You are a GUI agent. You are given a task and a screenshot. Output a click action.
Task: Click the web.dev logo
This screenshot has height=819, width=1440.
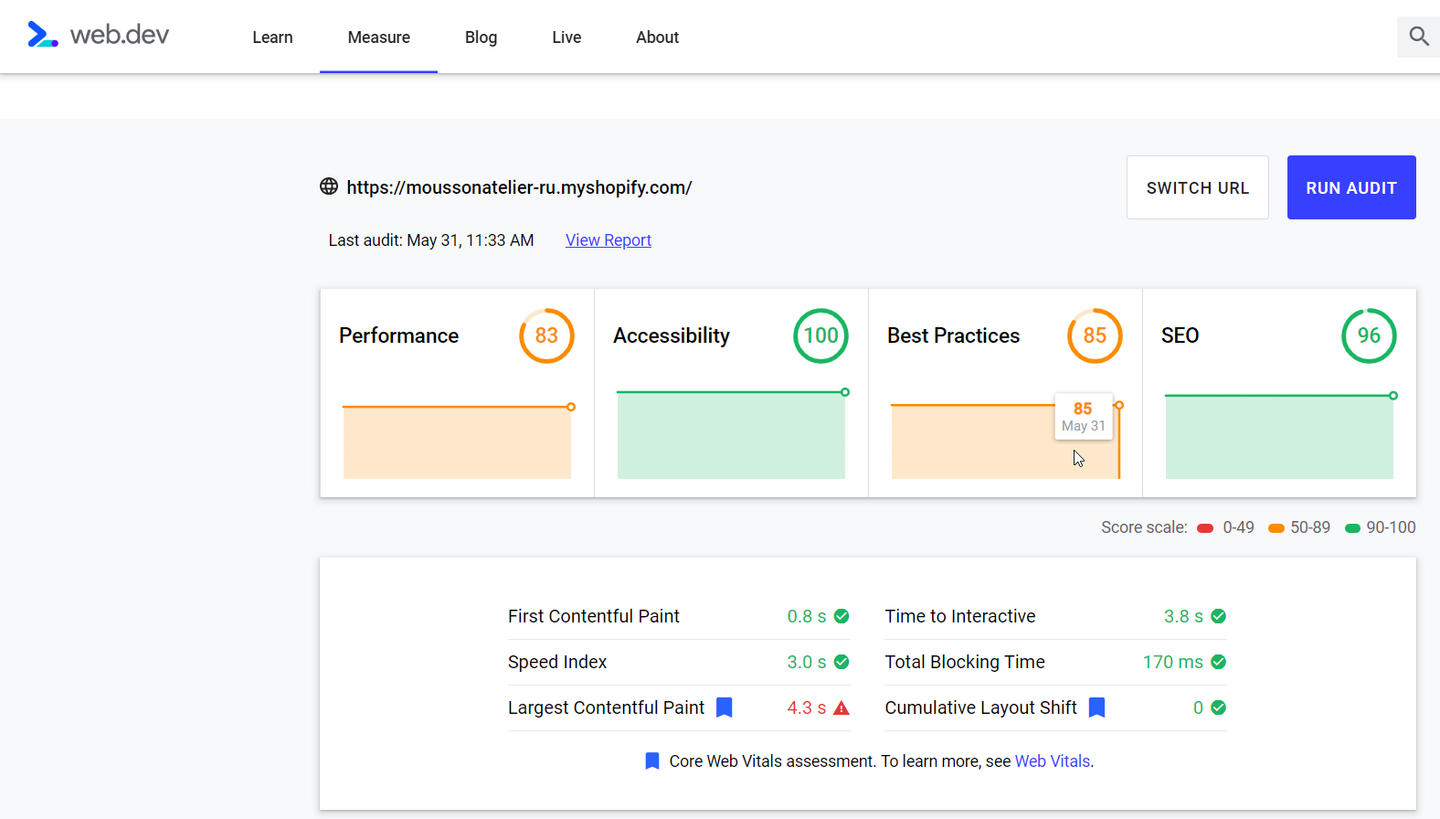98,35
